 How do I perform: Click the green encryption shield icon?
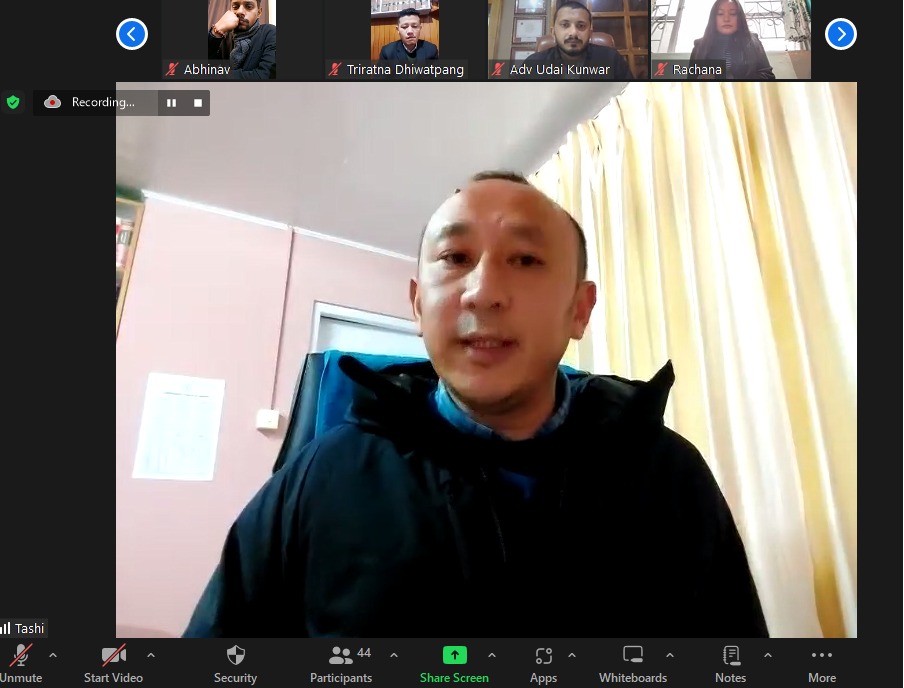pyautogui.click(x=13, y=103)
